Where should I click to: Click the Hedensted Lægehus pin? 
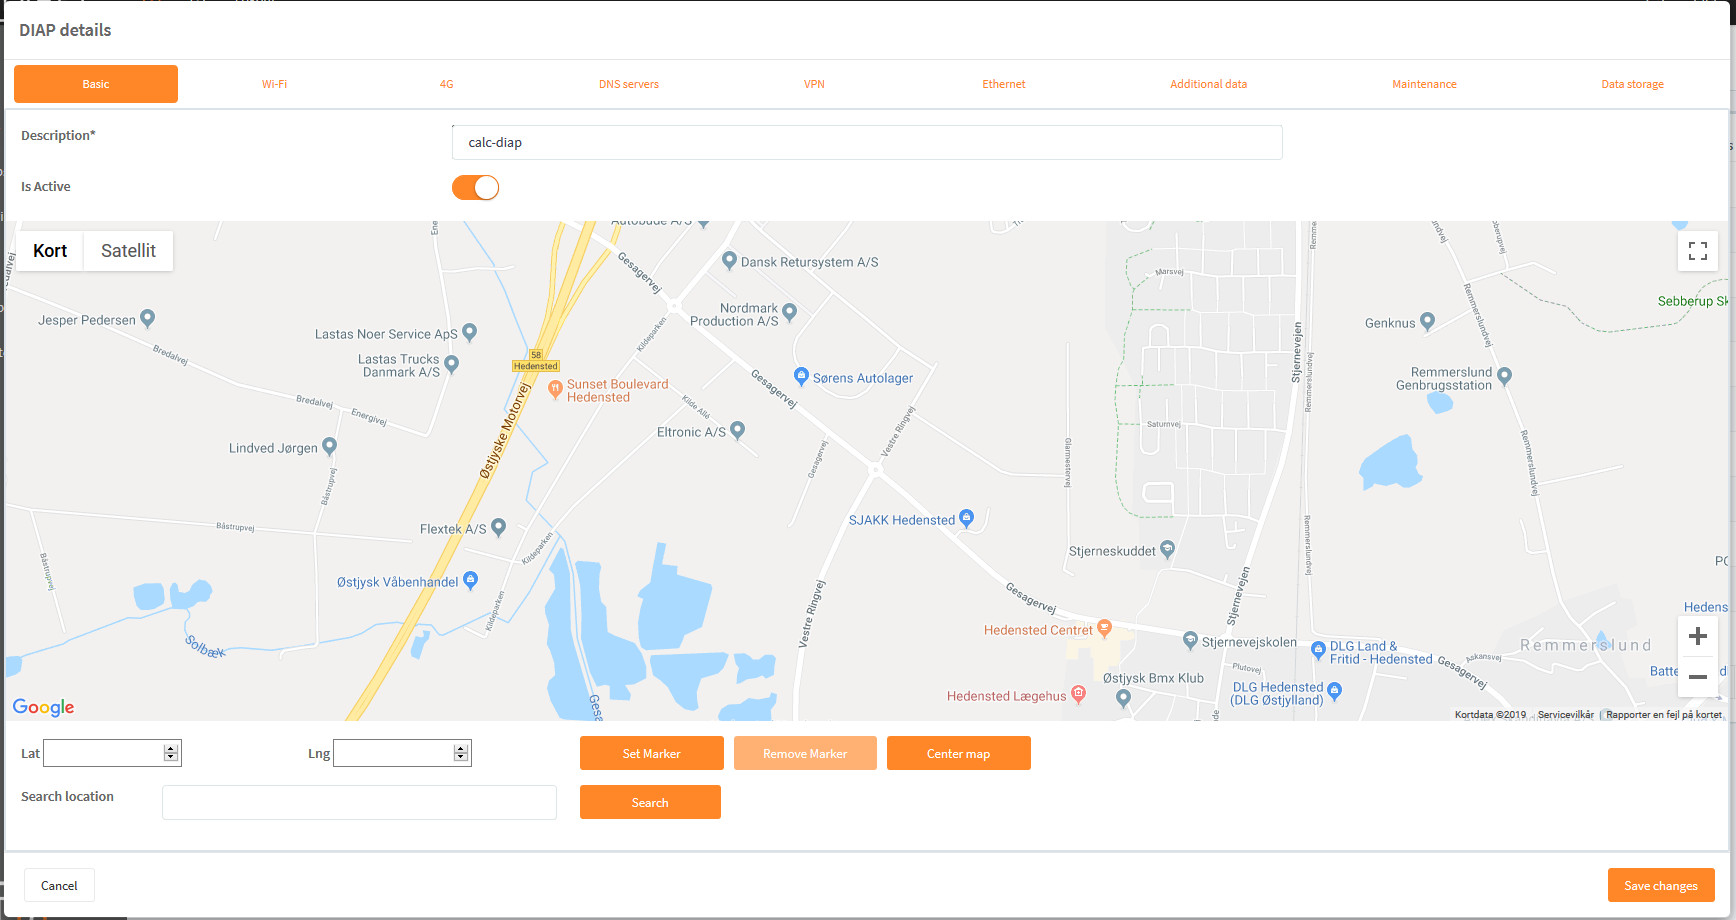[x=1078, y=694]
